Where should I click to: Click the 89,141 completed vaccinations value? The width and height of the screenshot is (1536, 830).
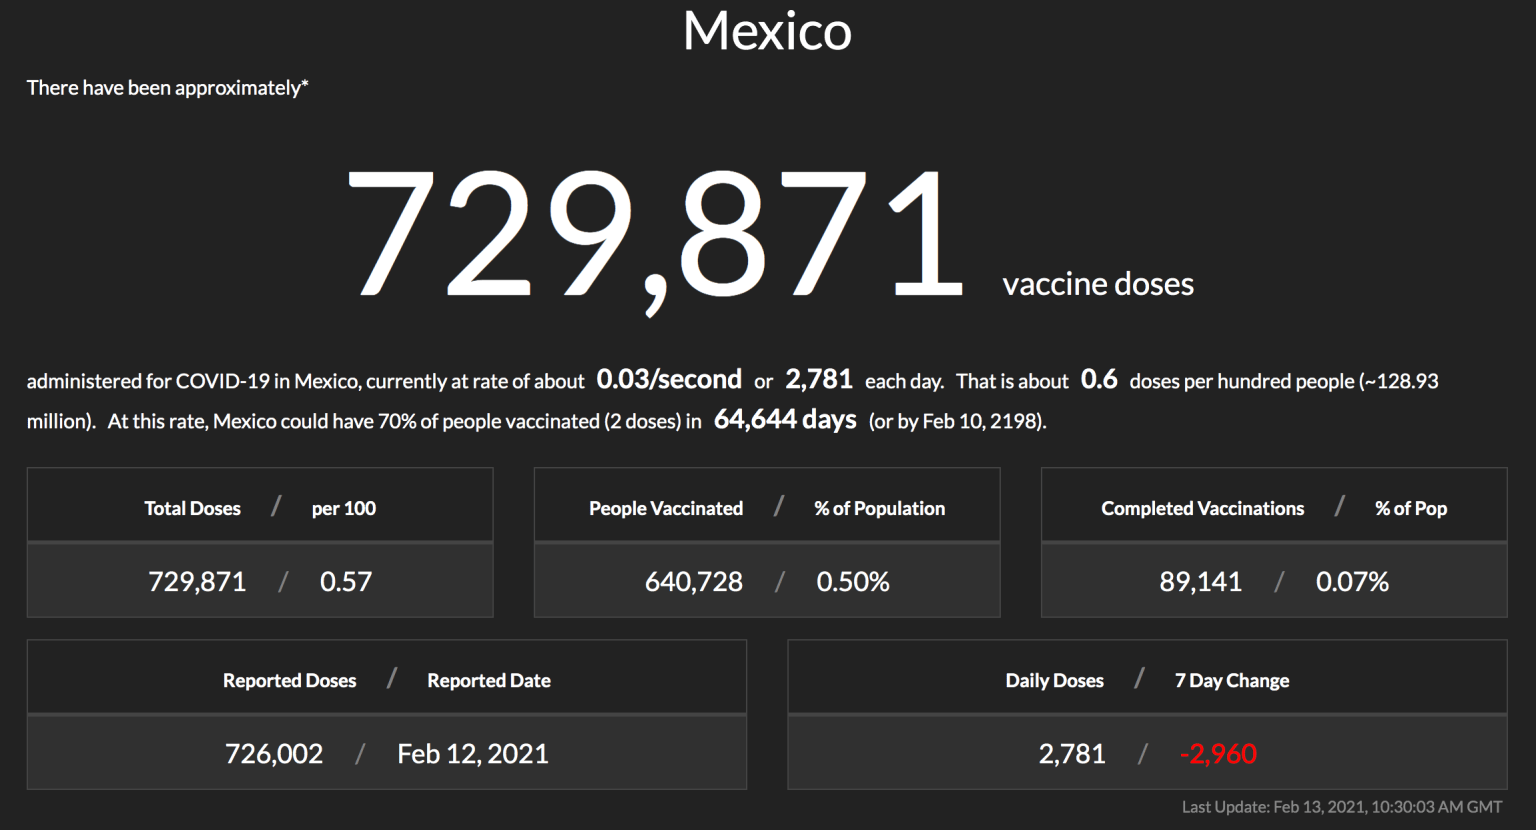click(x=1200, y=582)
